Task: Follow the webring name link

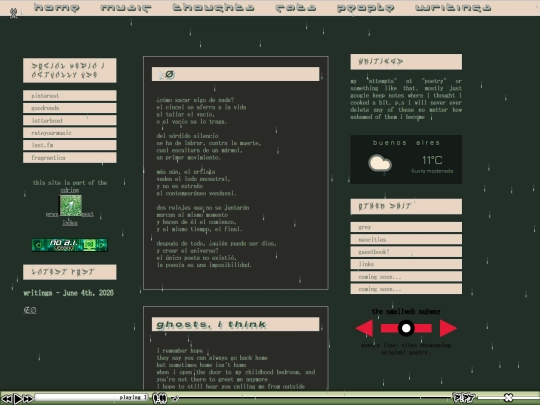Action: [70, 190]
